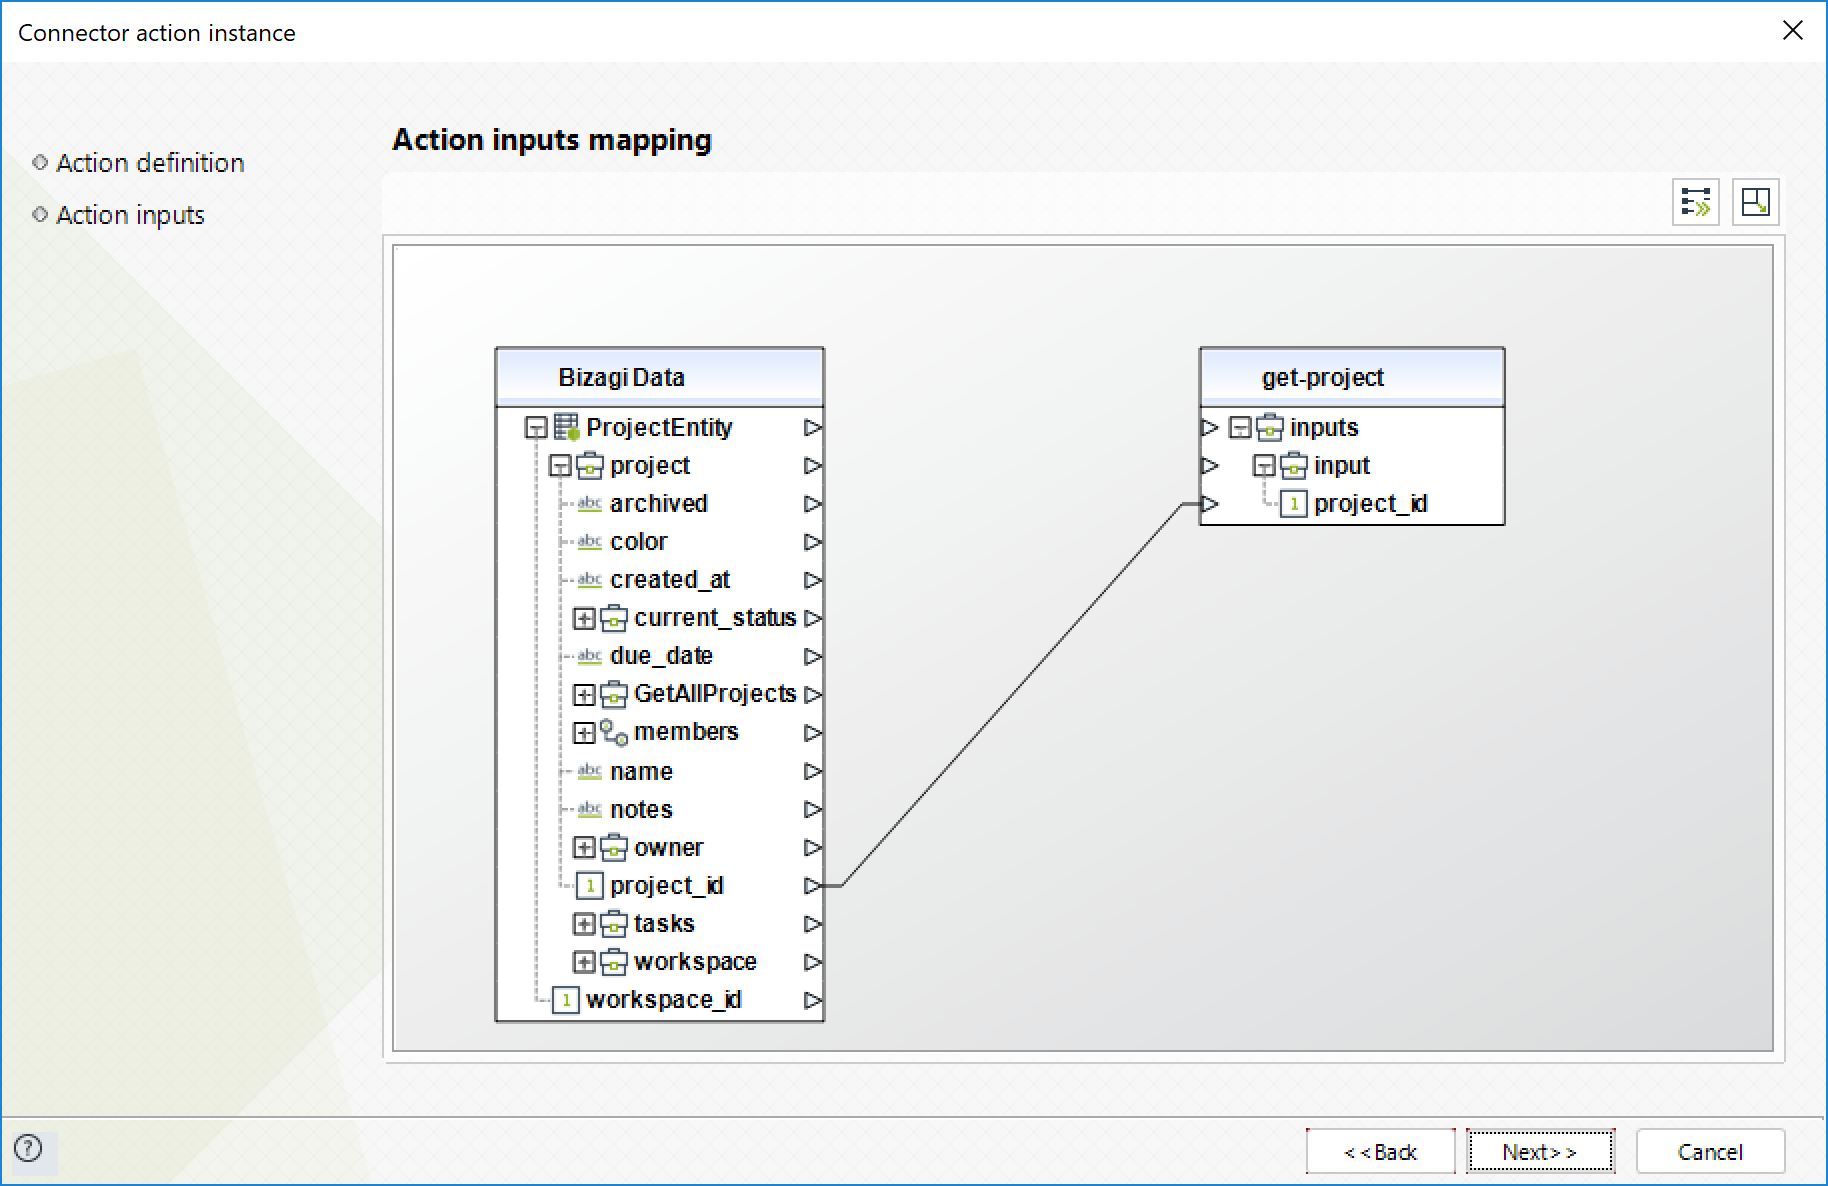The width and height of the screenshot is (1828, 1186).
Task: Click number icon beside get-project project_id
Action: point(1294,504)
